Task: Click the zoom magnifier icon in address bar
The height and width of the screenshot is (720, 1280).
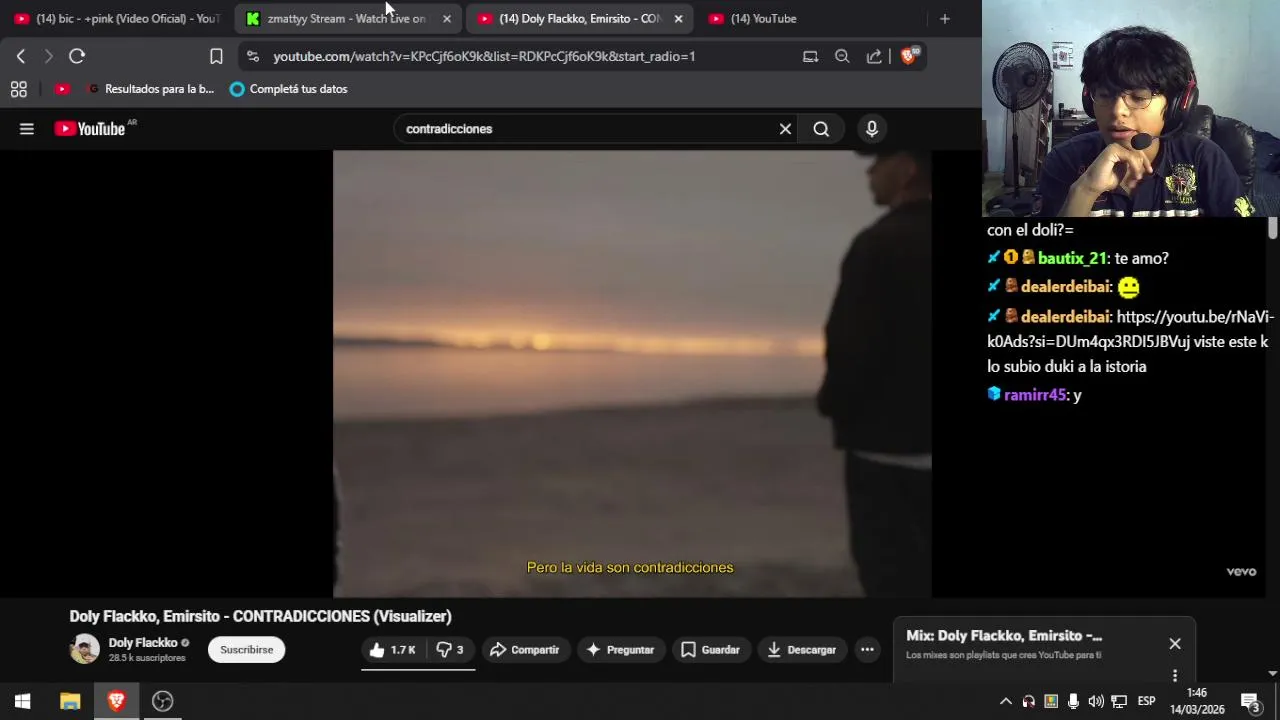Action: tap(842, 56)
